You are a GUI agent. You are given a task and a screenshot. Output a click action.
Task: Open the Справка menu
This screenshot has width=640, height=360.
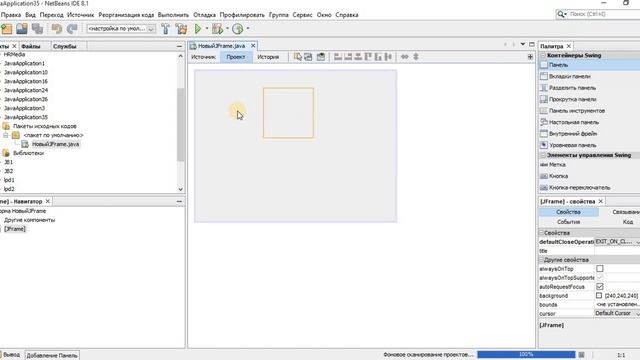[347, 15]
